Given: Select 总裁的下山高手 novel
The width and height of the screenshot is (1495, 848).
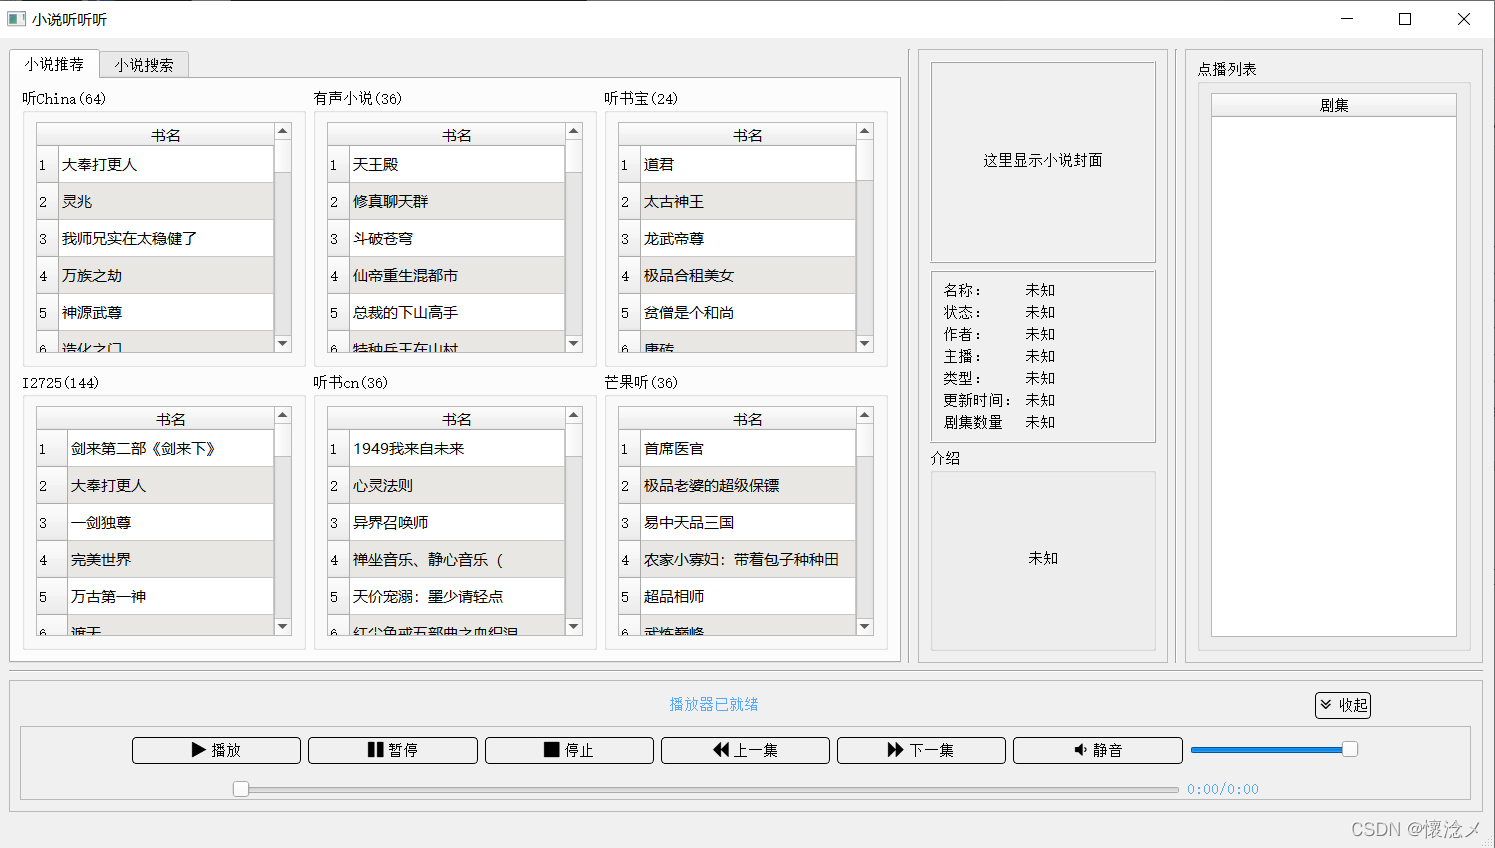Looking at the screenshot, I should (x=457, y=312).
